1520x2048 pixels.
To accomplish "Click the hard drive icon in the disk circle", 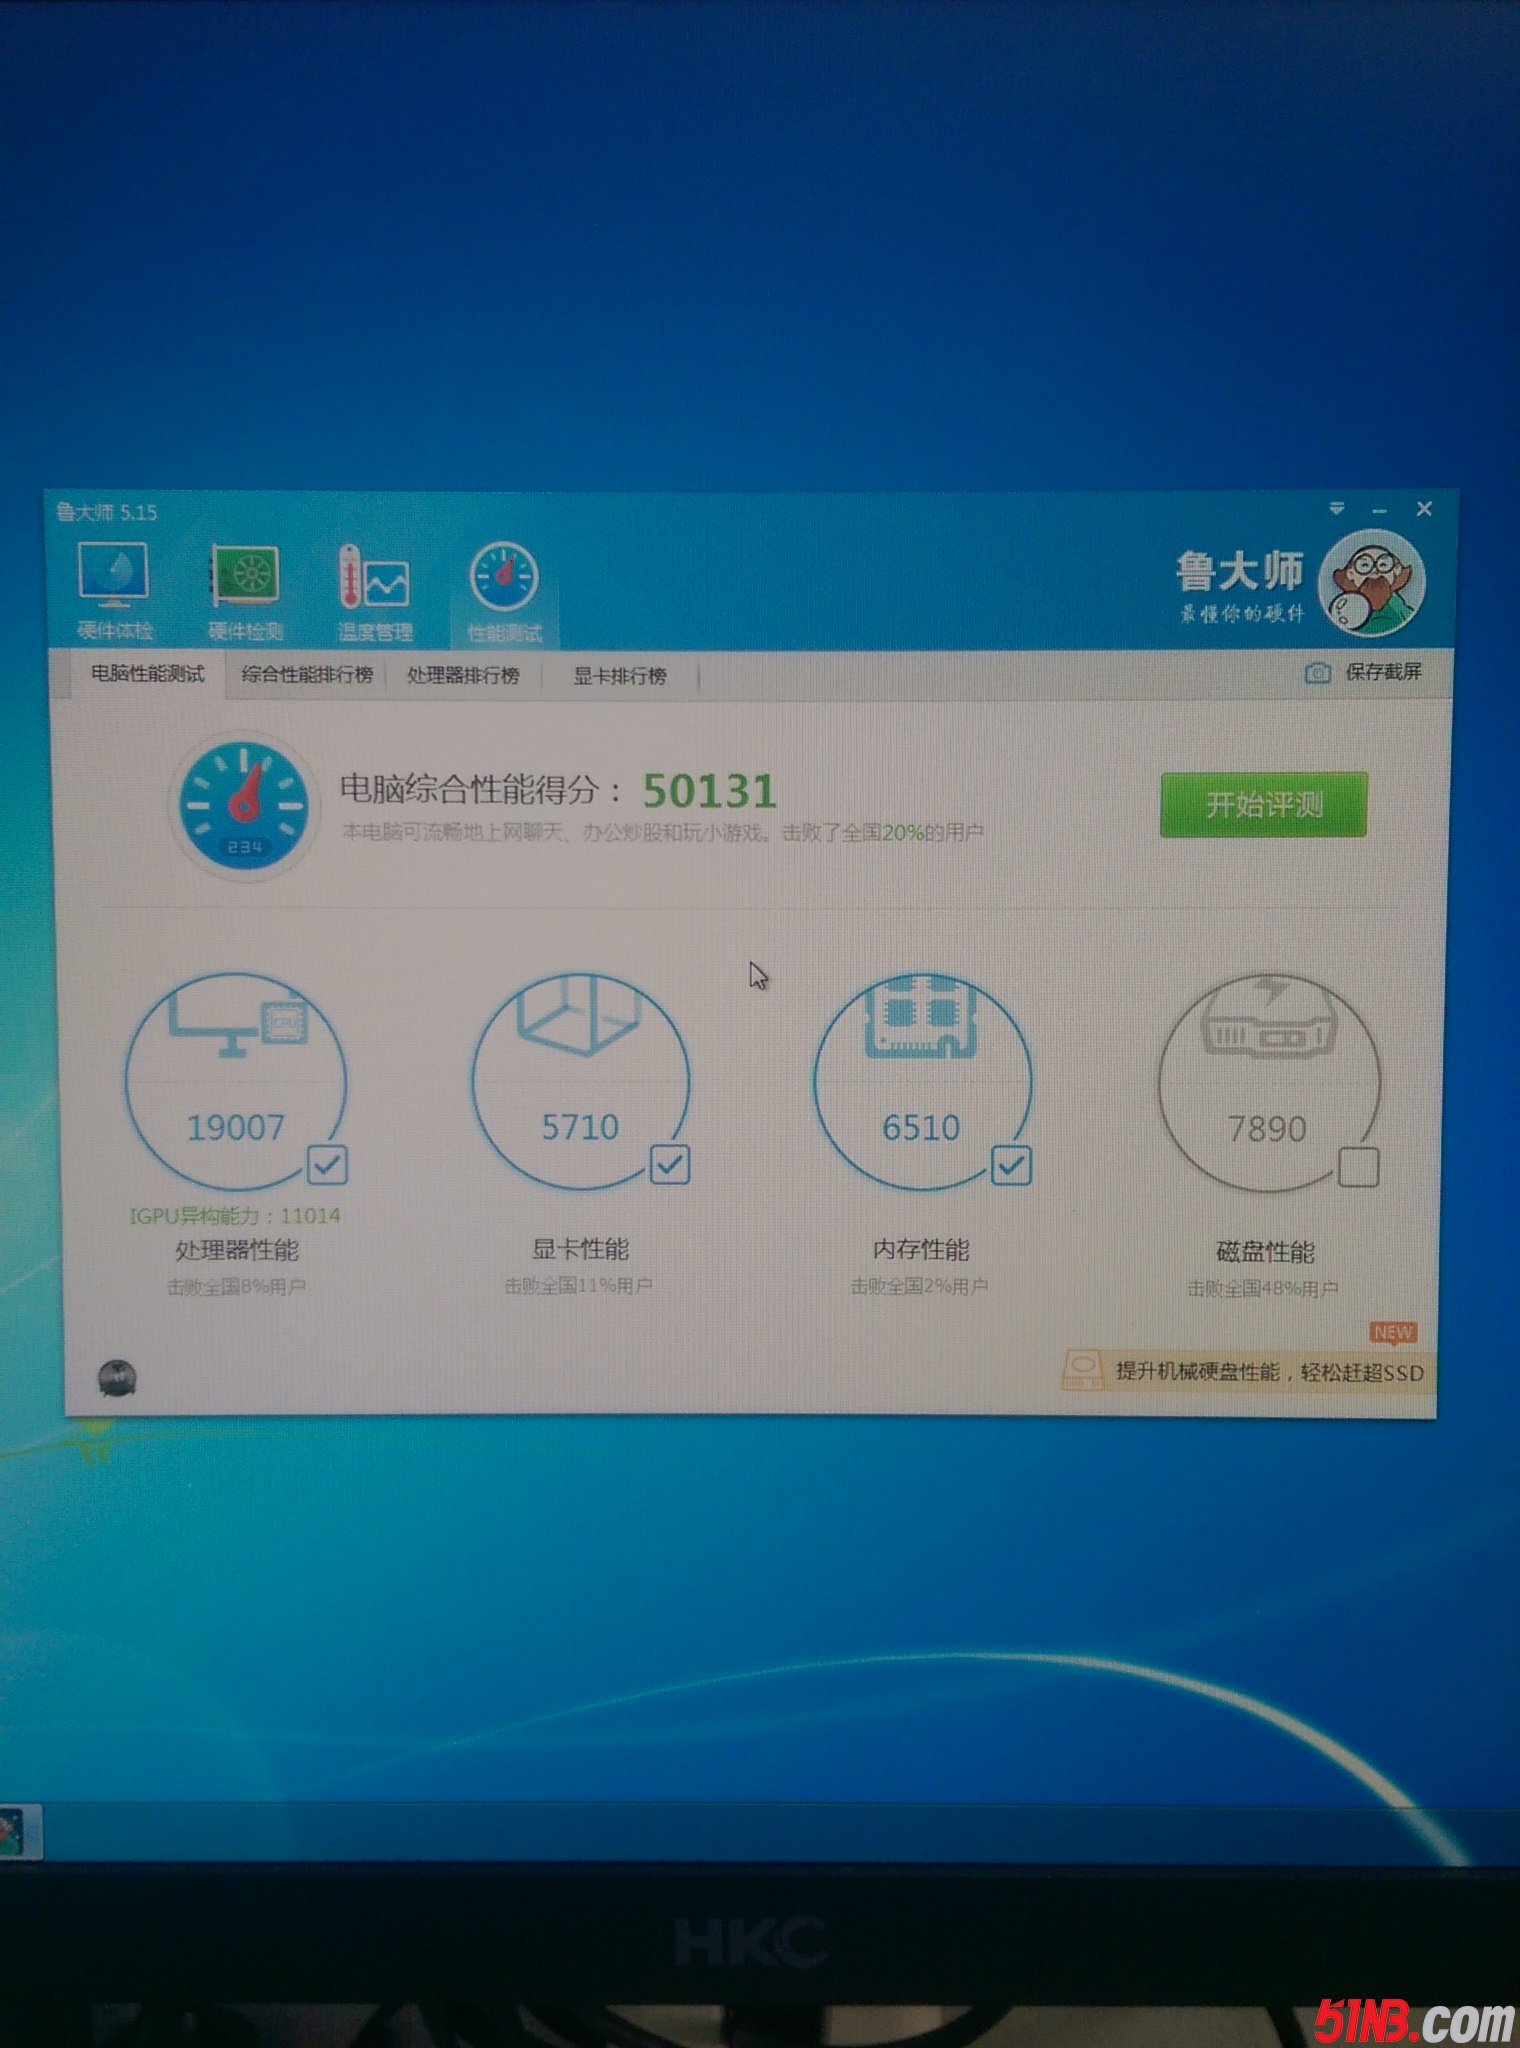I will coord(1267,1018).
